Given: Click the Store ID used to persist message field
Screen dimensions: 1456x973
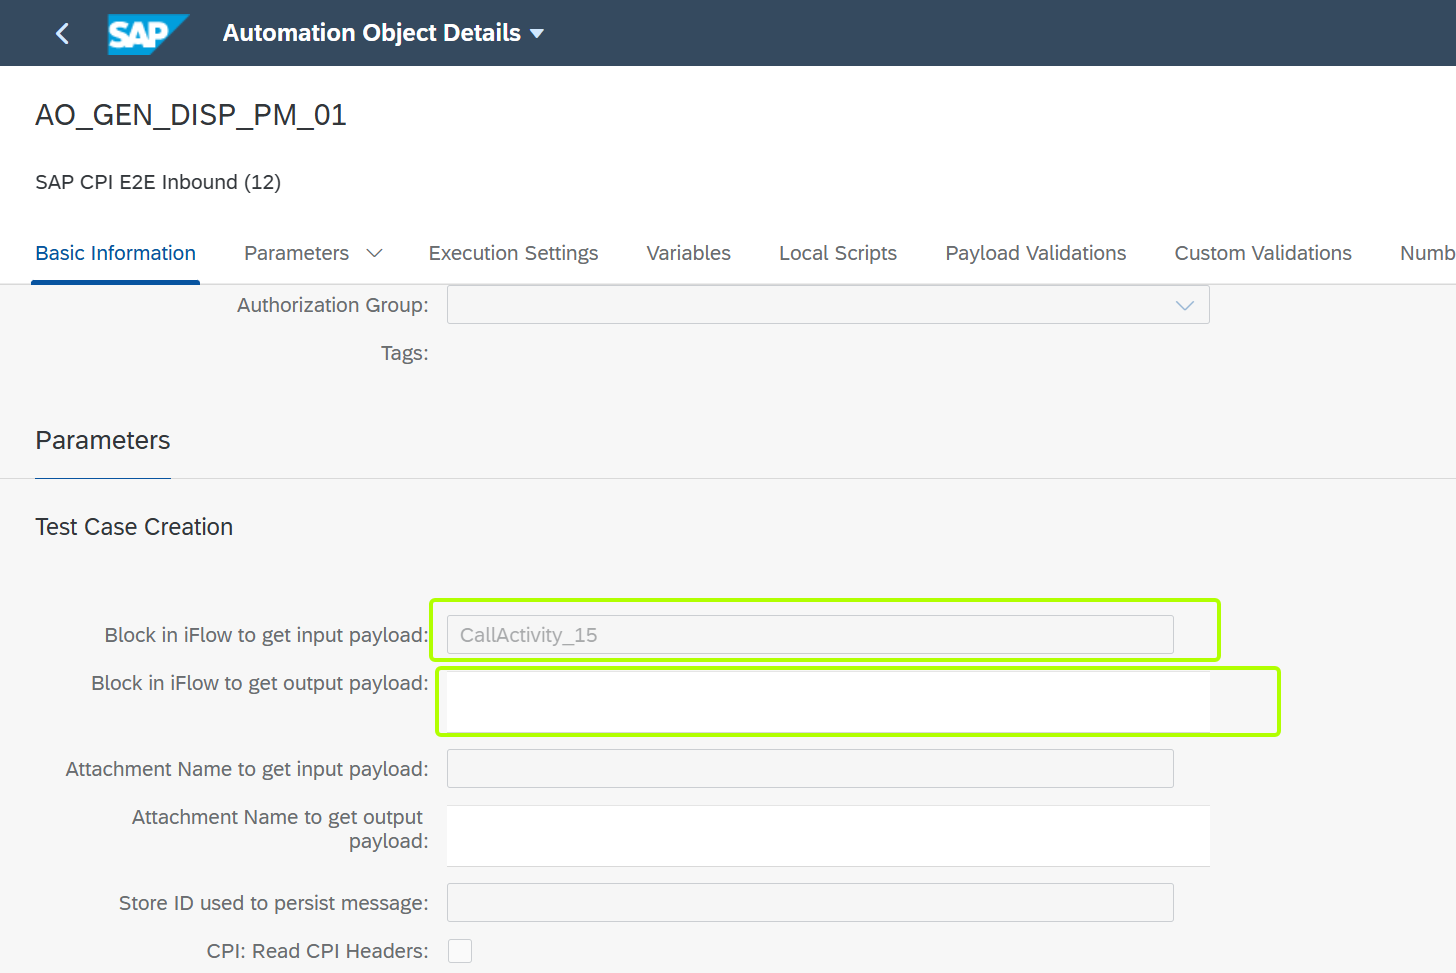Looking at the screenshot, I should pos(810,903).
